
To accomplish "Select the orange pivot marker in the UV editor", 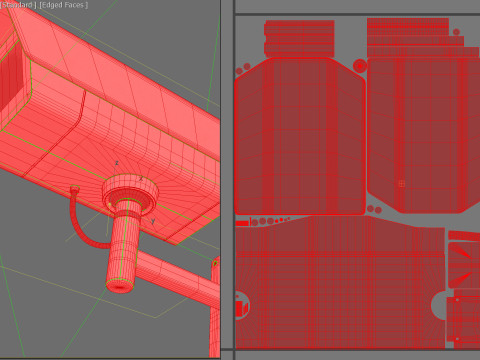I will pyautogui.click(x=402, y=184).
